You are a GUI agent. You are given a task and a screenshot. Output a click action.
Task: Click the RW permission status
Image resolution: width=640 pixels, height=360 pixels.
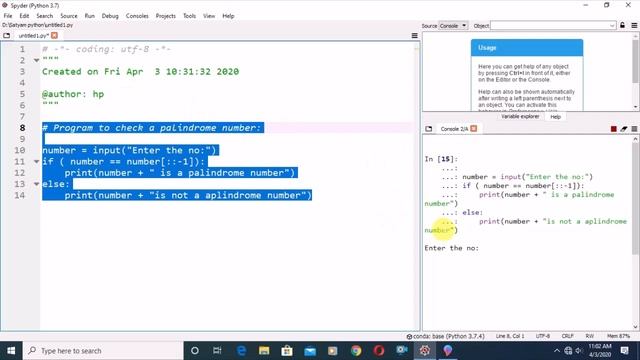coord(589,336)
